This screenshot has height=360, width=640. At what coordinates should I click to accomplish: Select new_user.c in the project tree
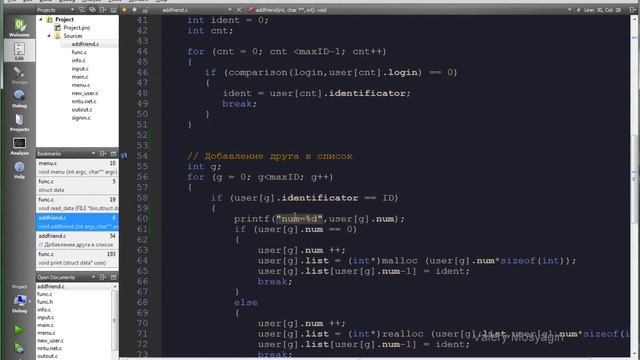85,93
